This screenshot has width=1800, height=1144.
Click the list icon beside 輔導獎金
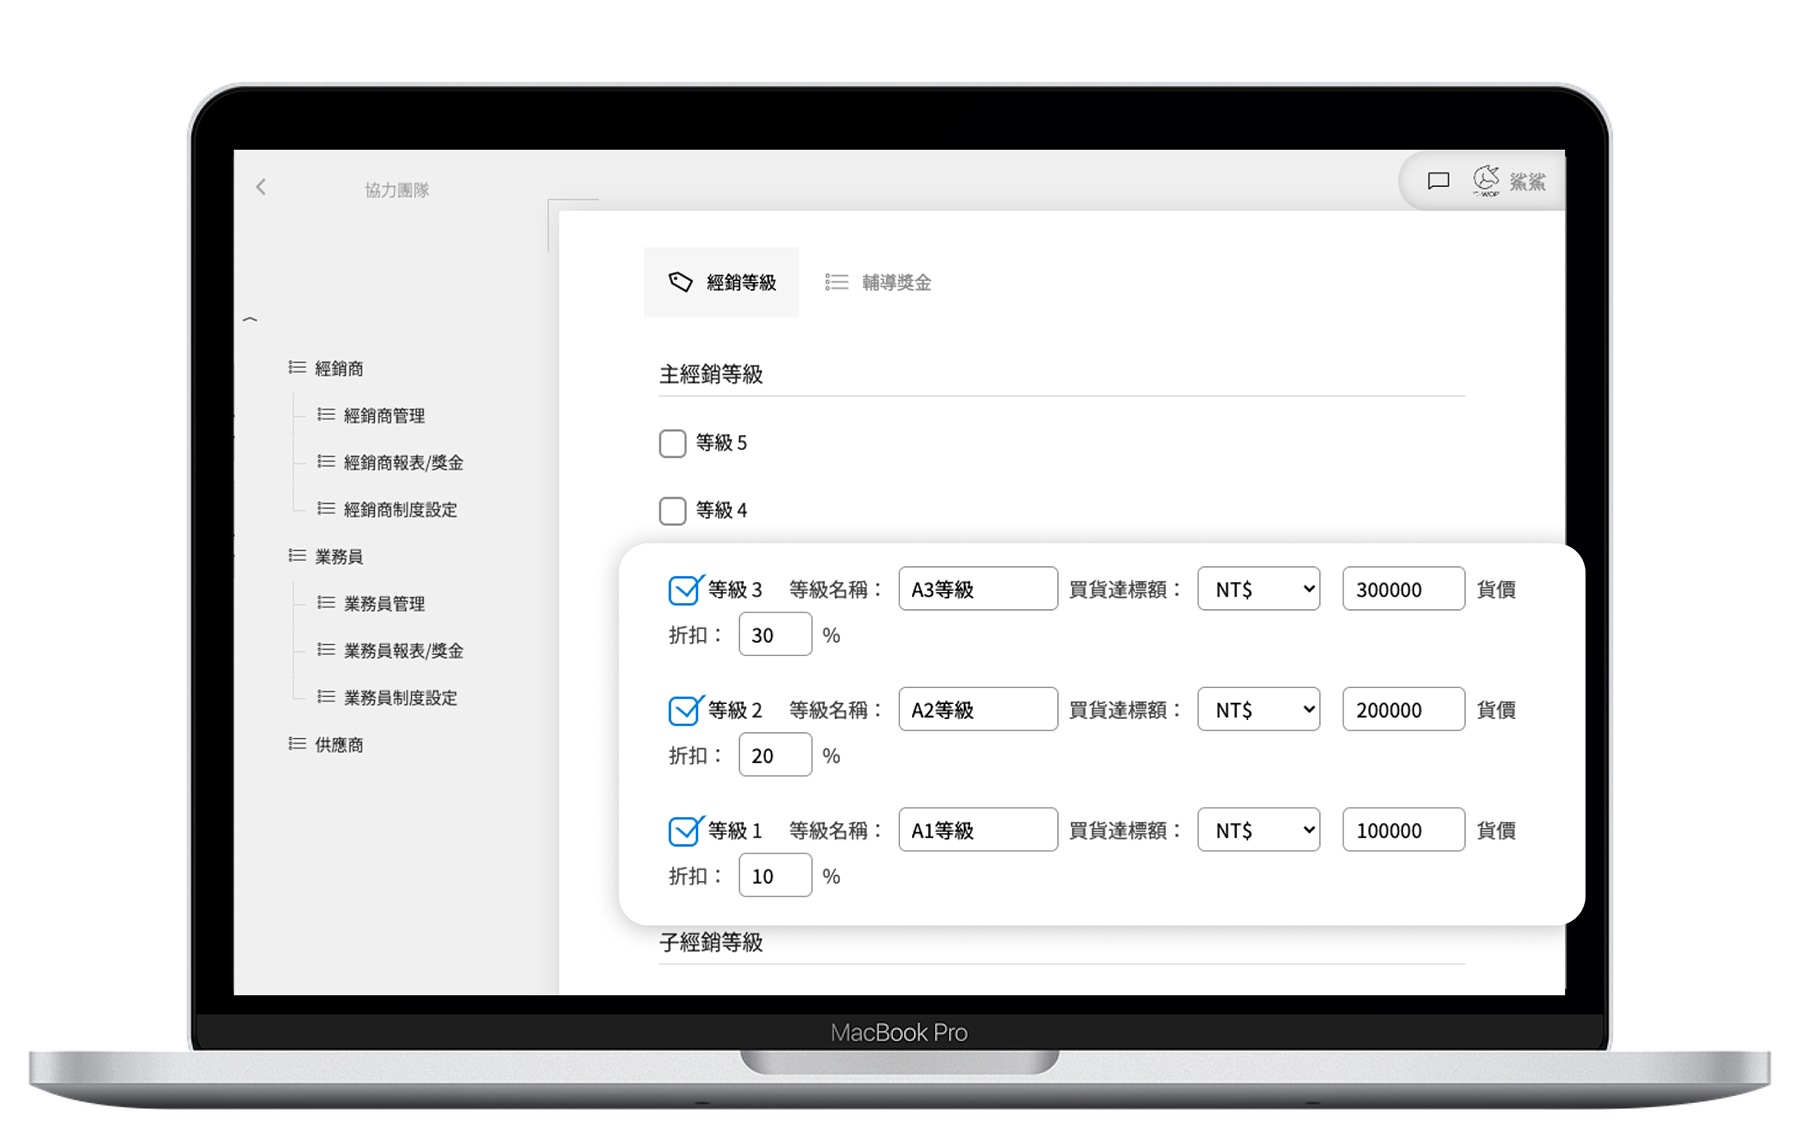[x=836, y=282]
